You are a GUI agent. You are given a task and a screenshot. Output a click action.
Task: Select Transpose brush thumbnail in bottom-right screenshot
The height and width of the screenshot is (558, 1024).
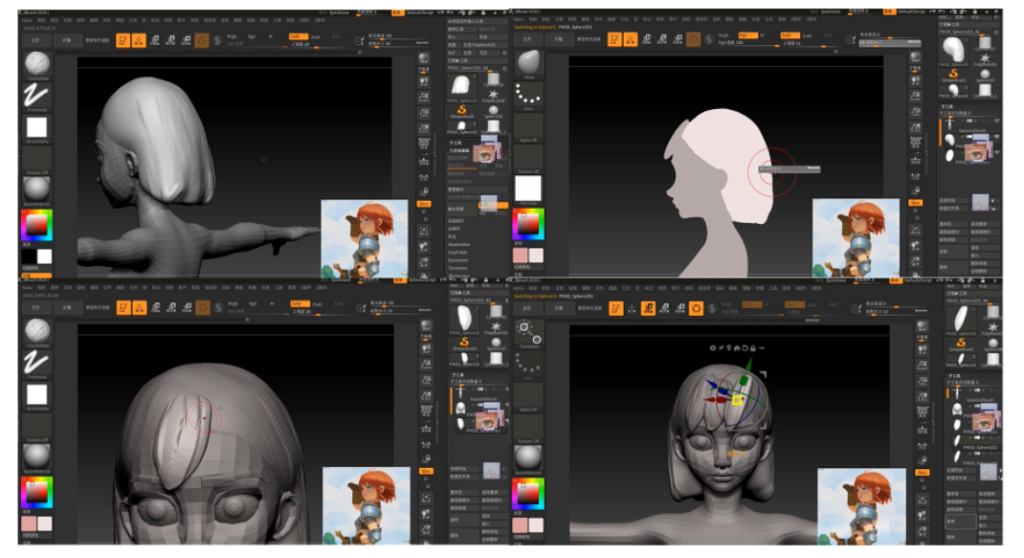tap(528, 333)
